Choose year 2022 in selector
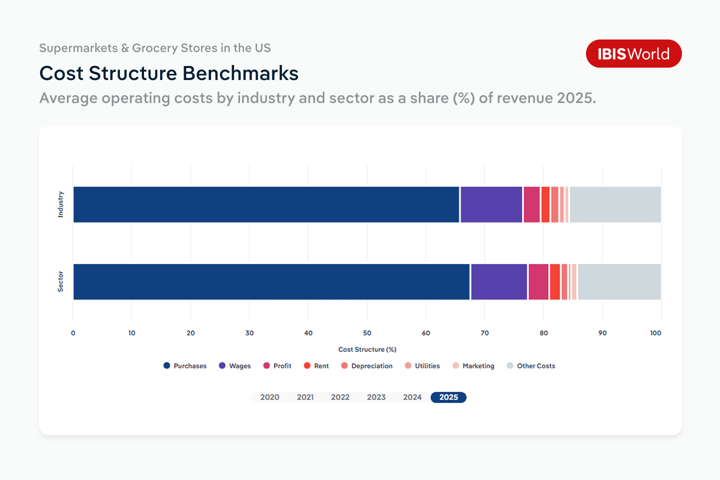The width and height of the screenshot is (720, 480). coord(341,397)
